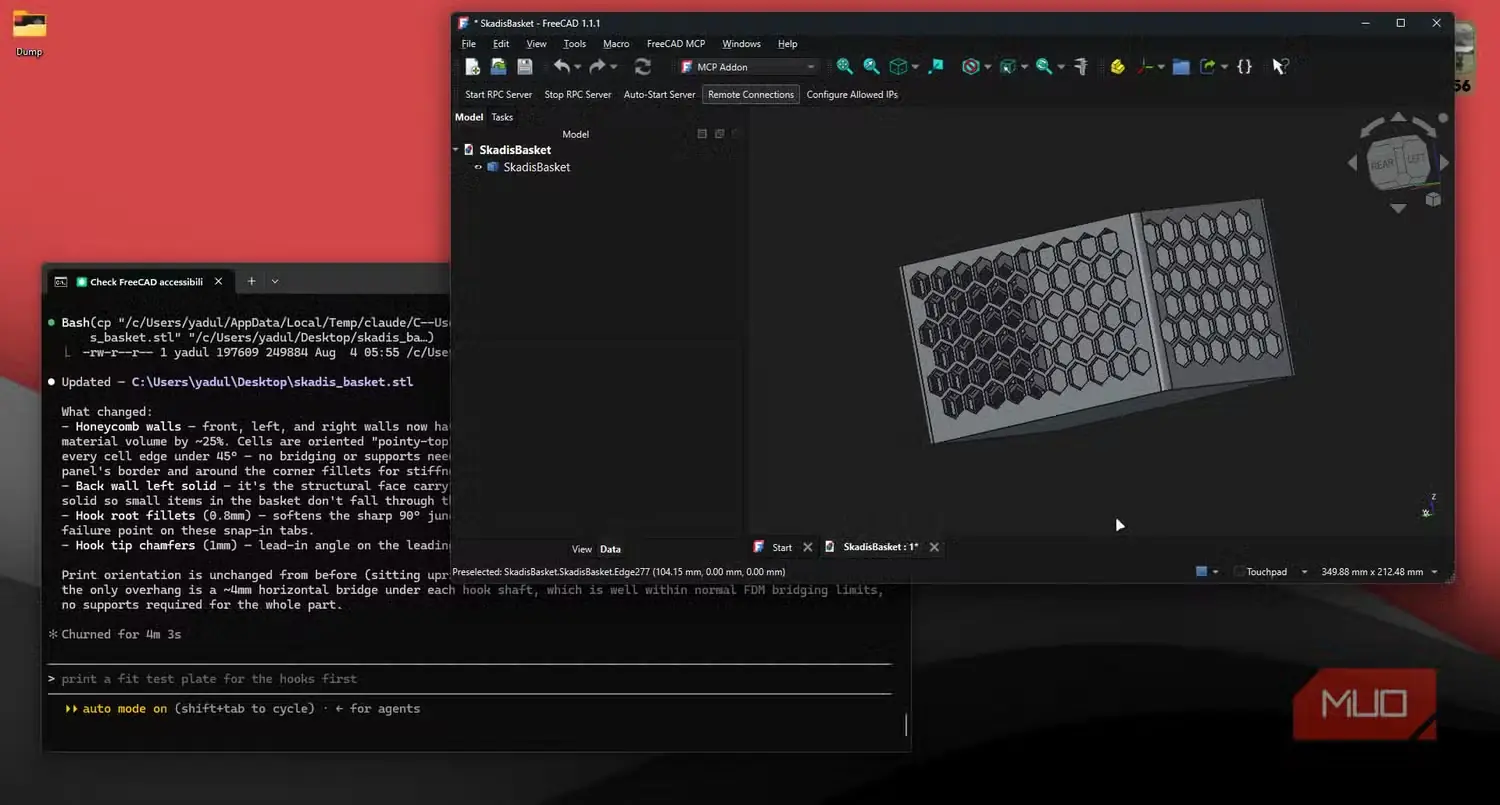Undo the last action in FreeCAD
Image resolution: width=1500 pixels, height=805 pixels.
pyautogui.click(x=562, y=67)
